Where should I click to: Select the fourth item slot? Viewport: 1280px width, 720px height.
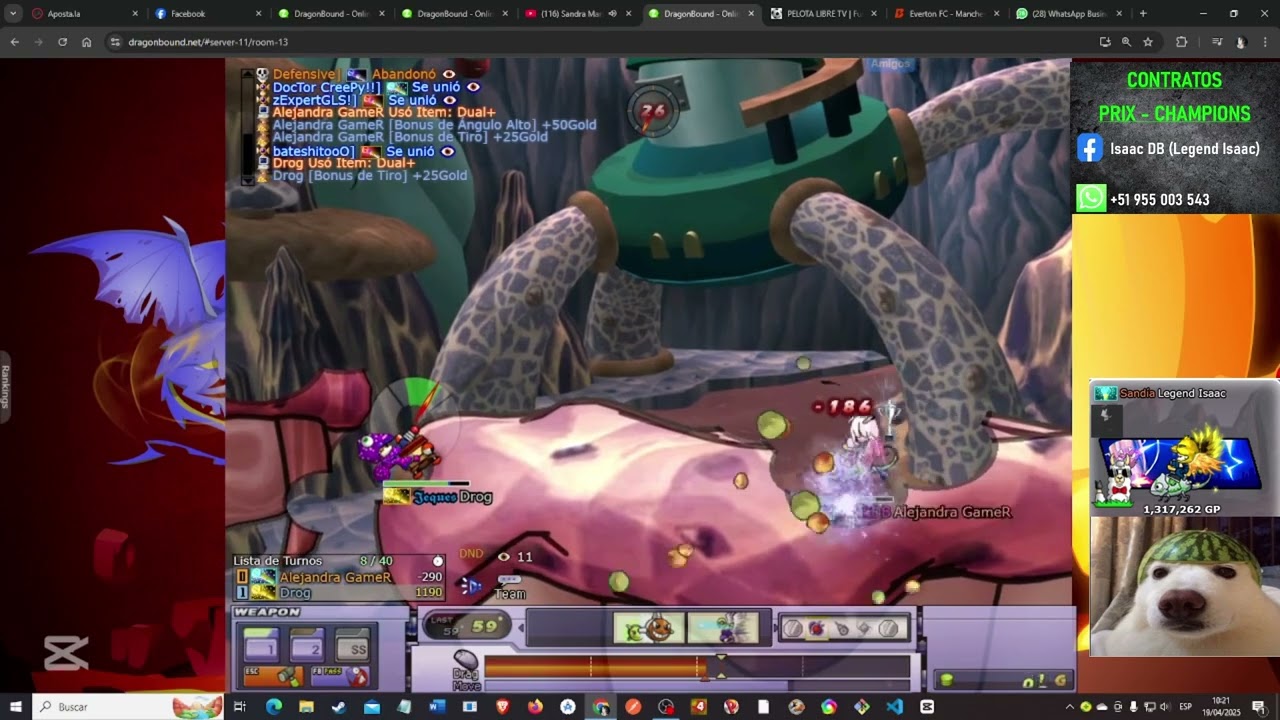tap(865, 628)
